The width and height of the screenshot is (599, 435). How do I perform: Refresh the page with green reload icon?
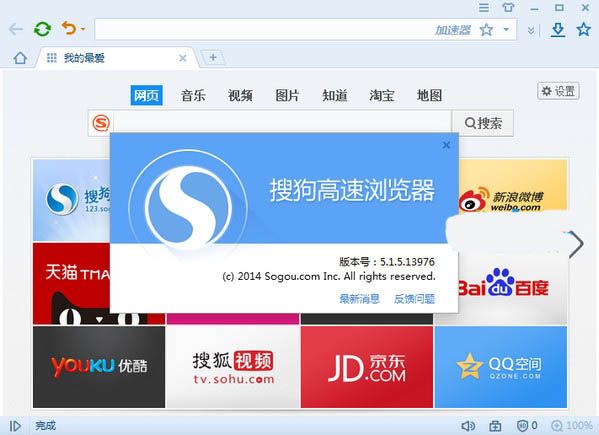point(42,29)
